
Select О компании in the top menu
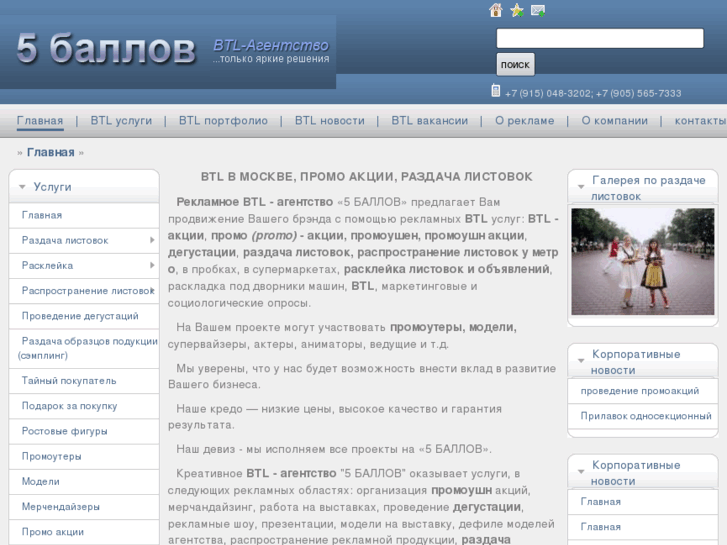coord(614,121)
